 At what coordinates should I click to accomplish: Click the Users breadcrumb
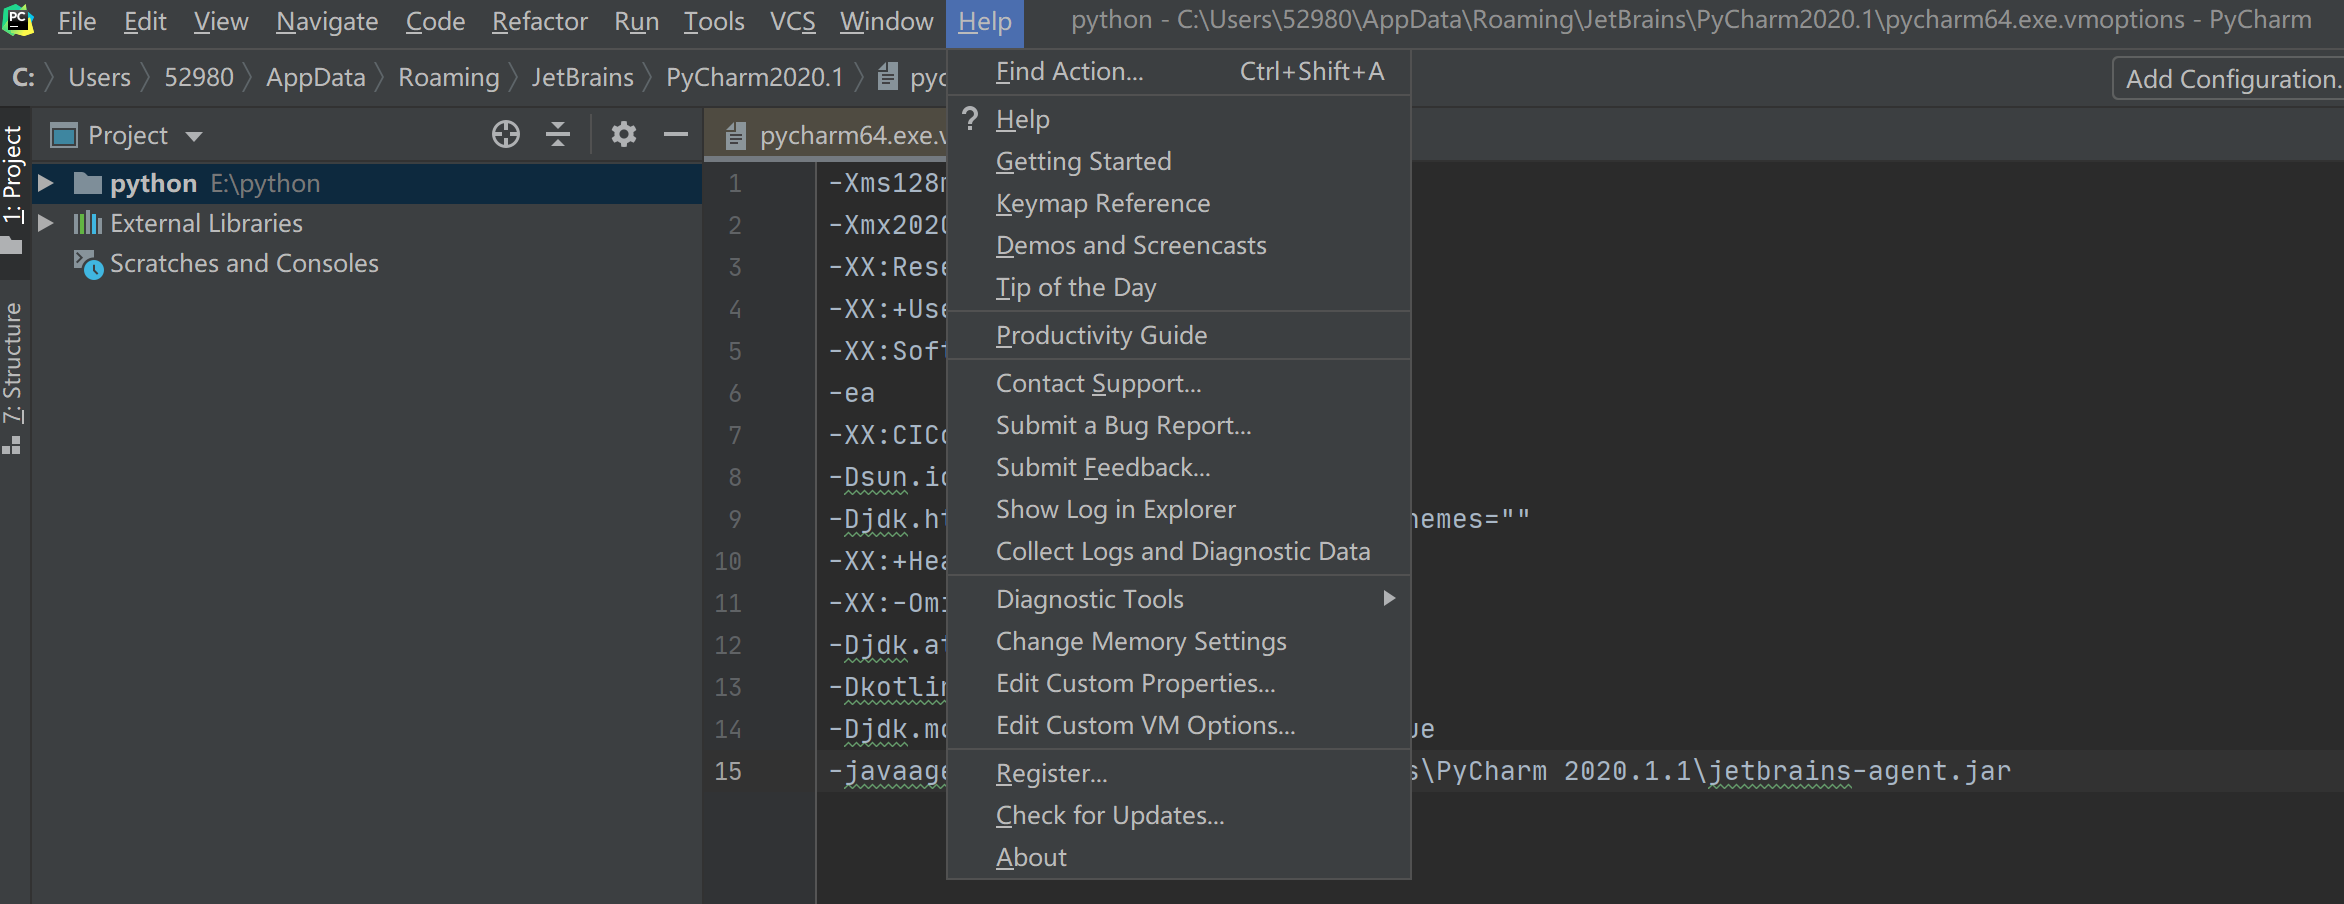click(99, 77)
